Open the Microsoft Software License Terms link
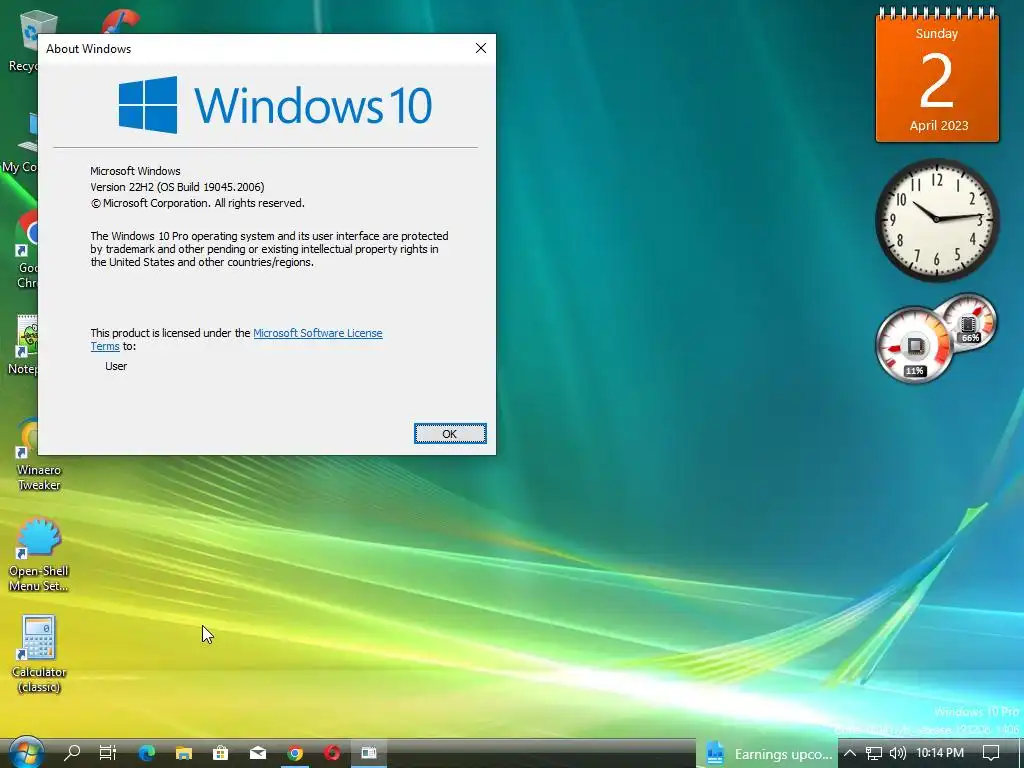The height and width of the screenshot is (768, 1024). coord(317,333)
